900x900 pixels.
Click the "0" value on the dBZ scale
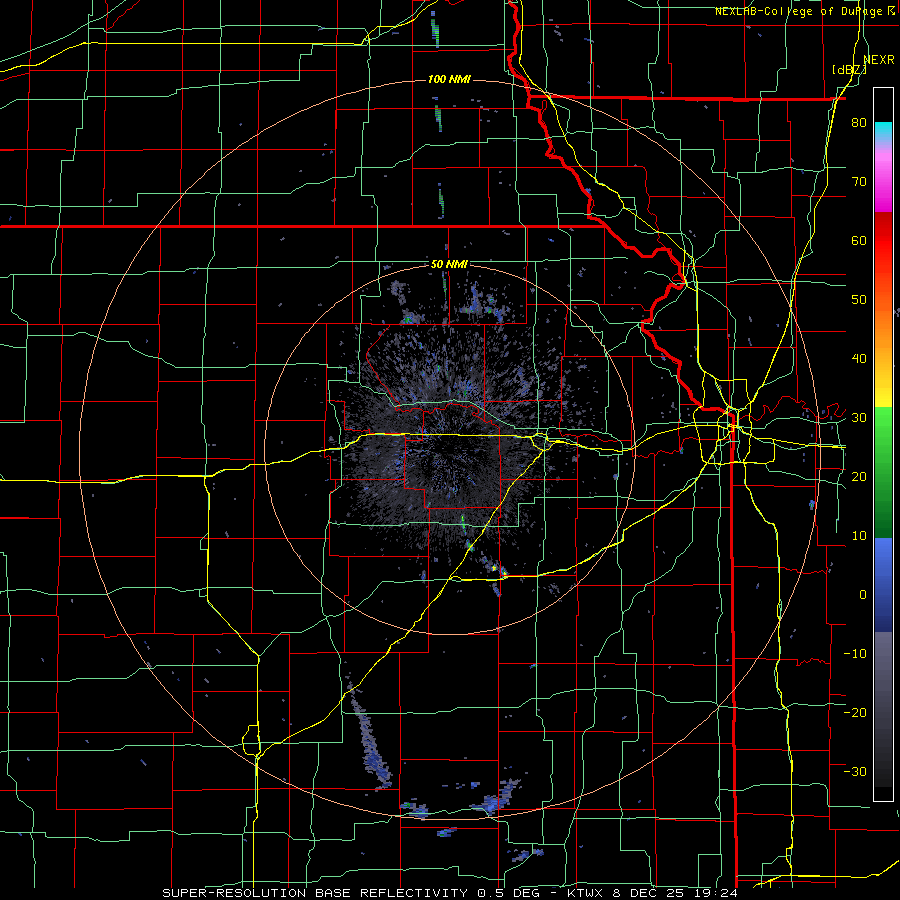tap(863, 595)
